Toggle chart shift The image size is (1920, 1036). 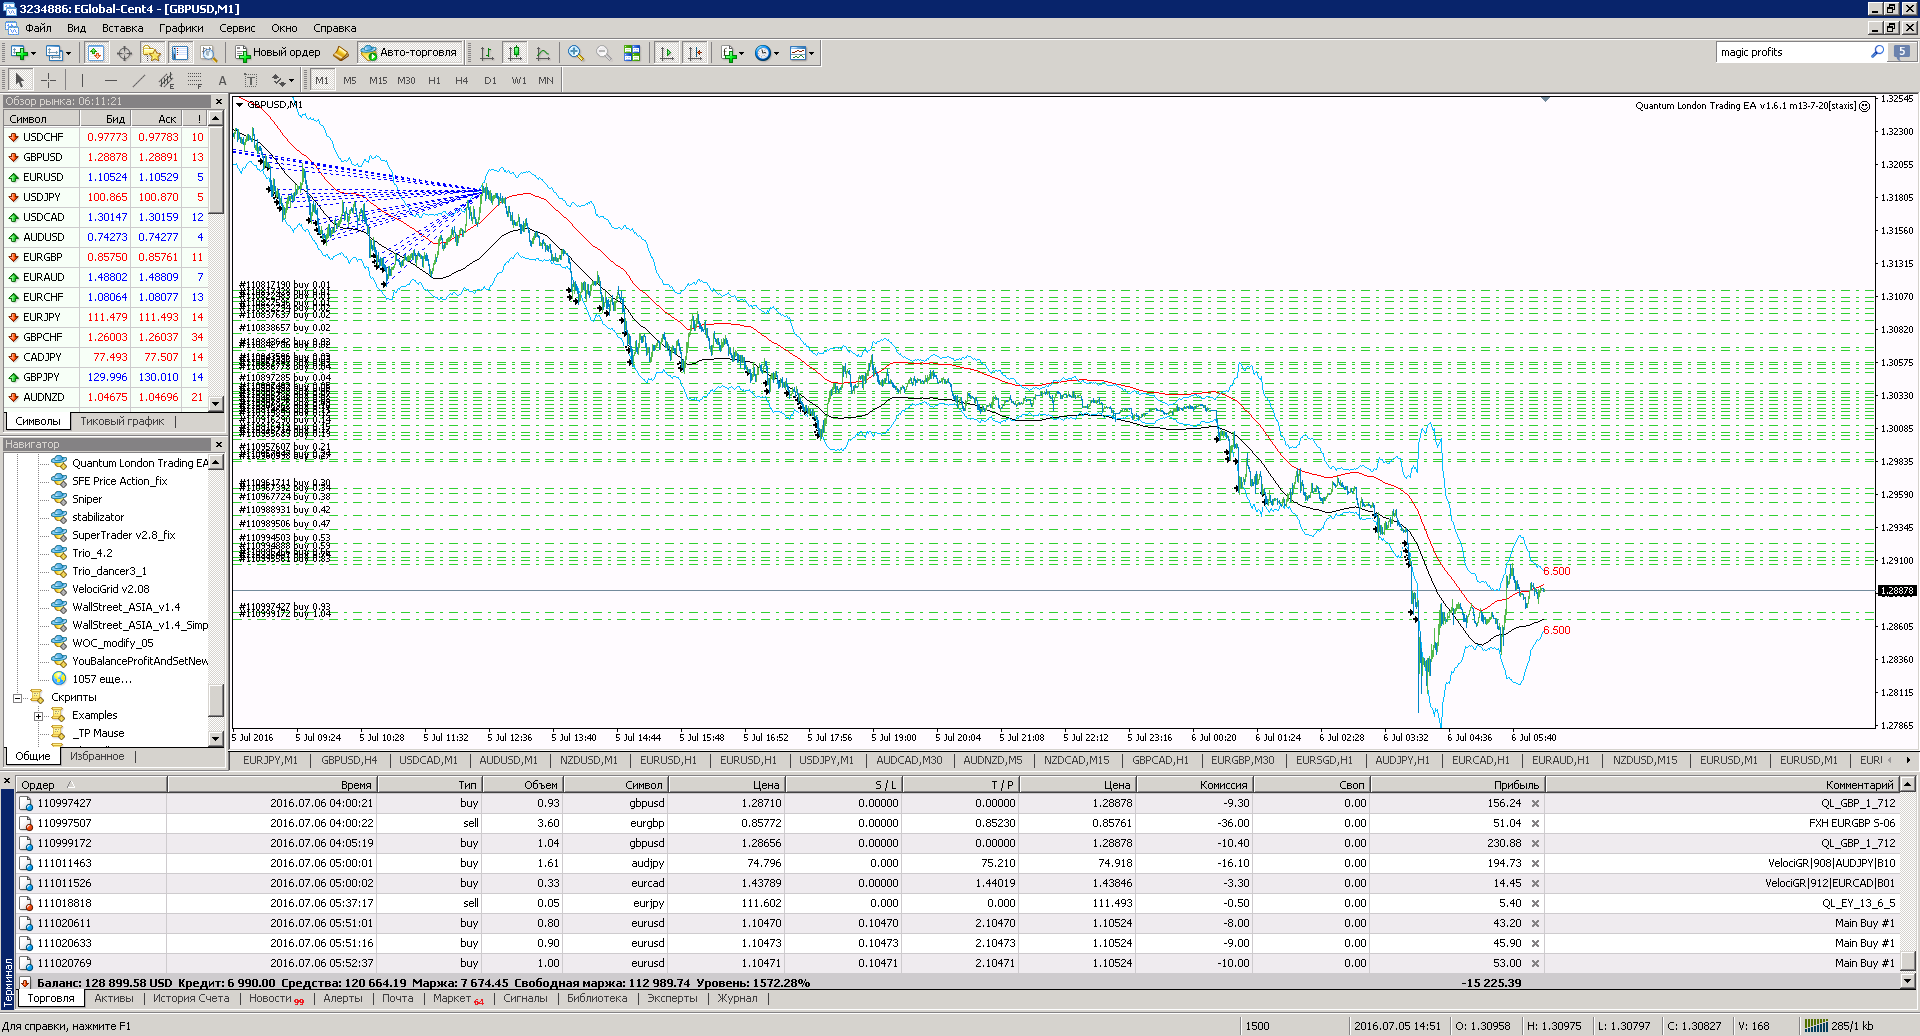tap(695, 53)
